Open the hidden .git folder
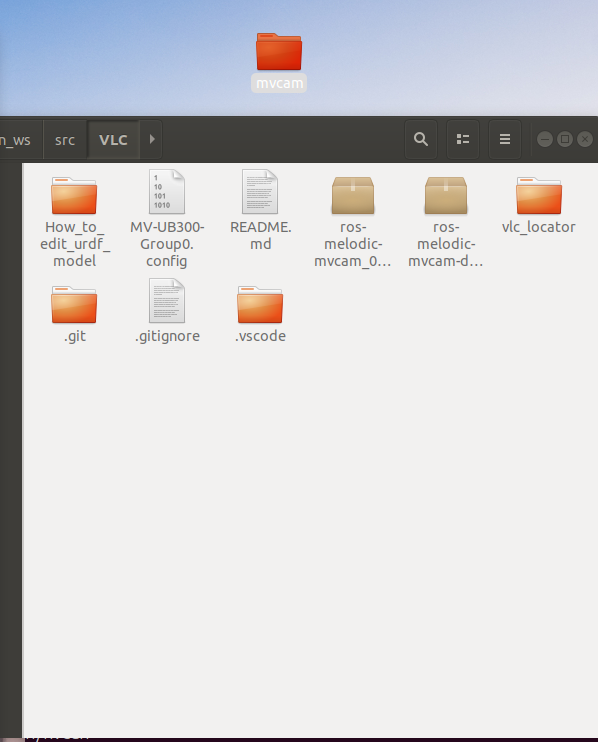This screenshot has width=598, height=742. coord(74,304)
